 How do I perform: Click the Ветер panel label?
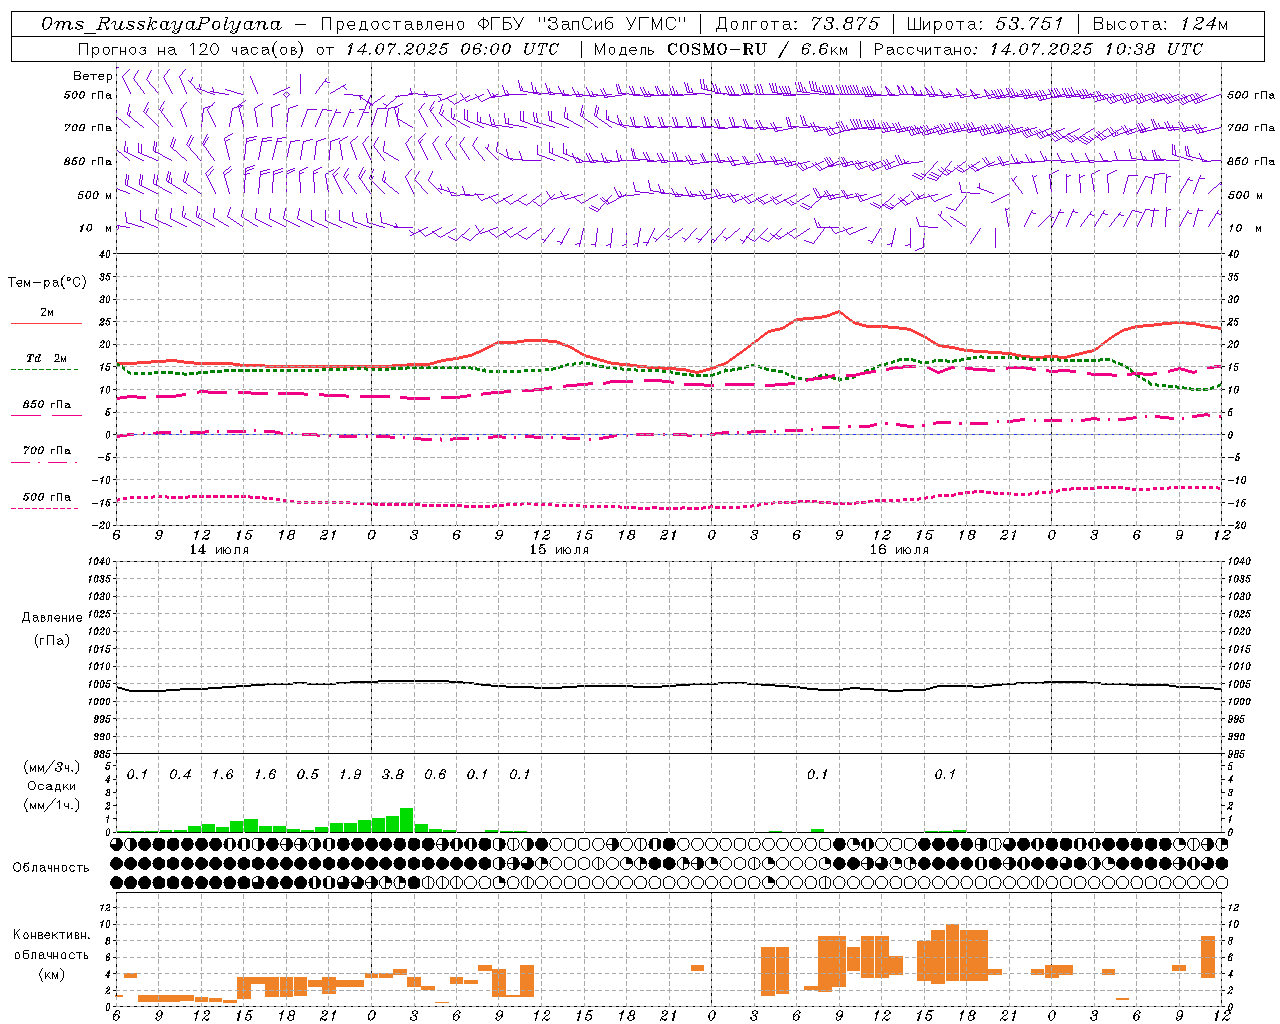[92, 76]
